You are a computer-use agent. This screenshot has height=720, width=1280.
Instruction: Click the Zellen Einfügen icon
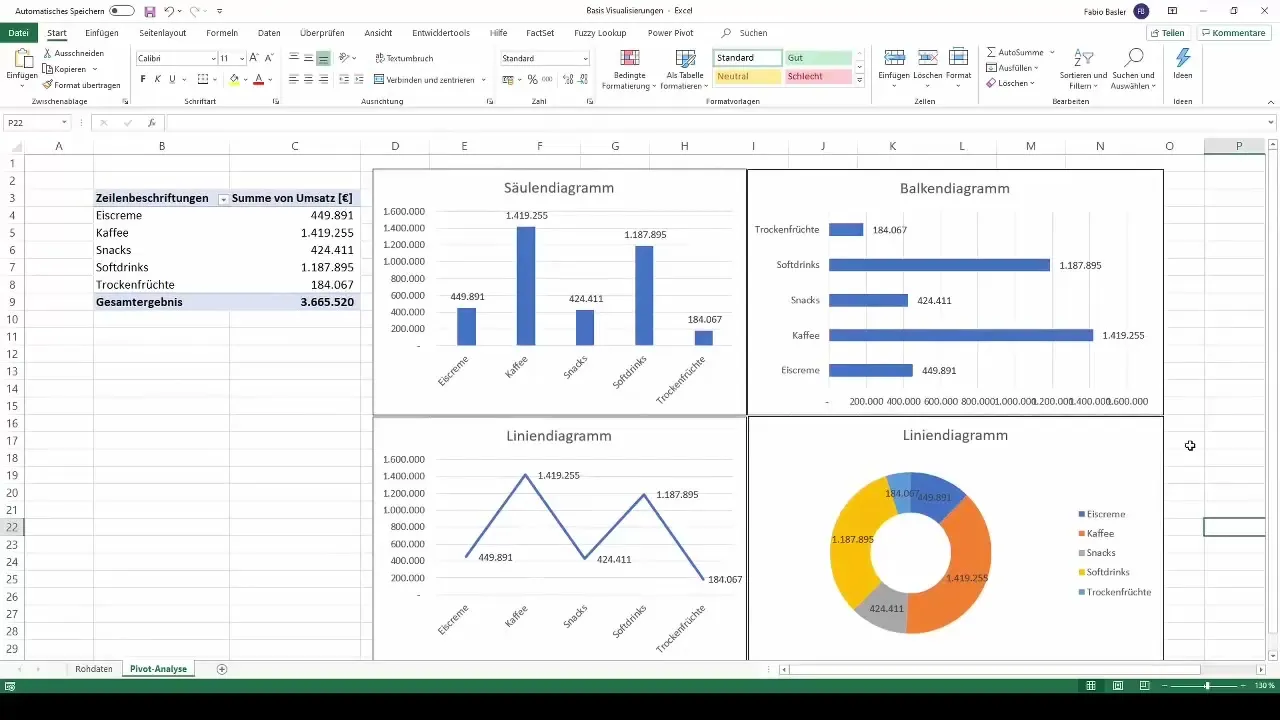pos(894,58)
